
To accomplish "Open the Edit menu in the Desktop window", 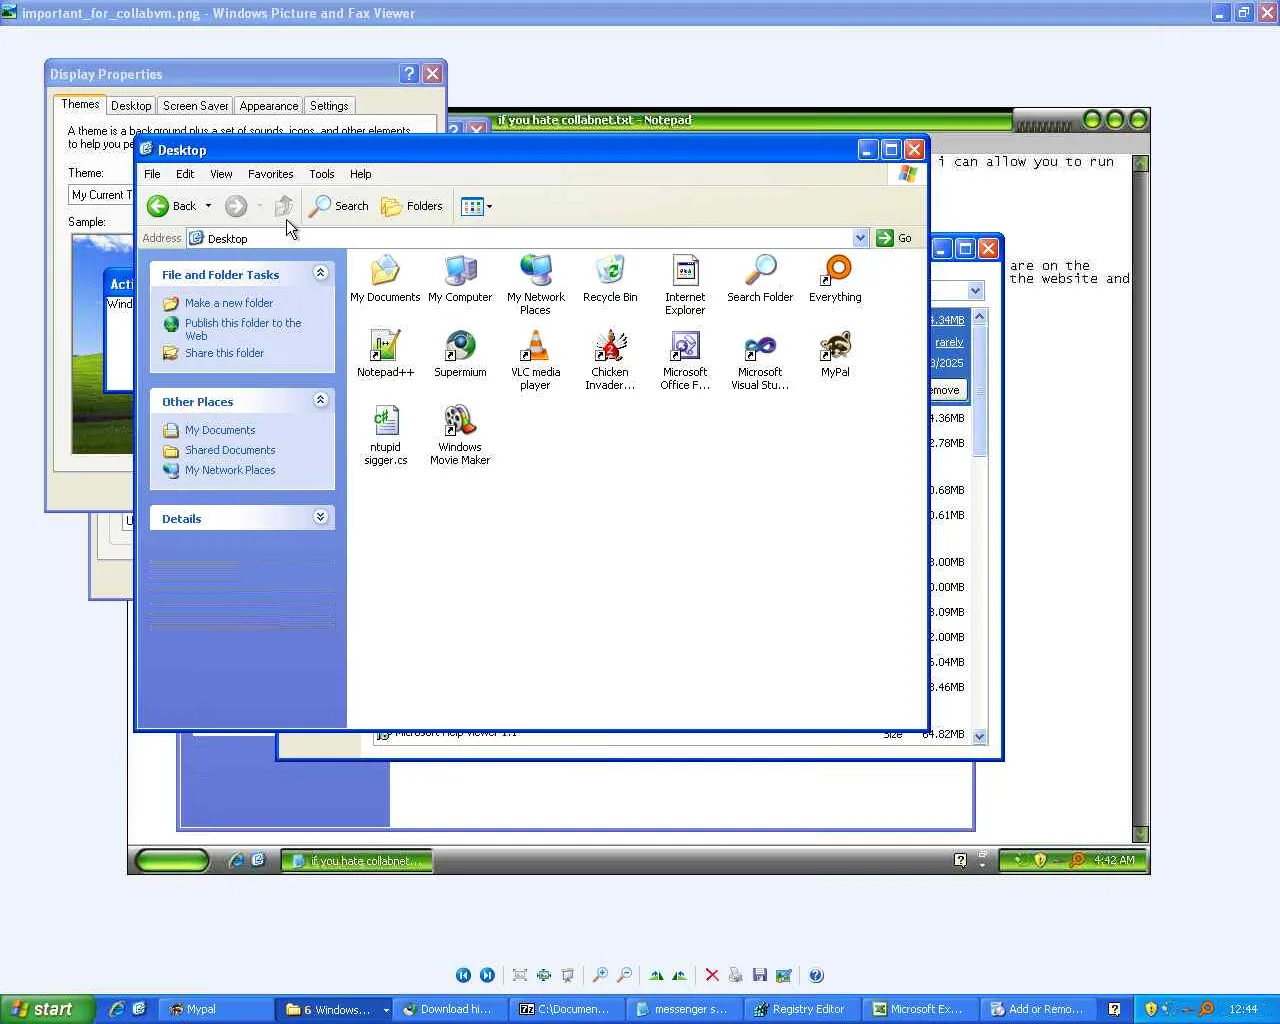I will [185, 174].
